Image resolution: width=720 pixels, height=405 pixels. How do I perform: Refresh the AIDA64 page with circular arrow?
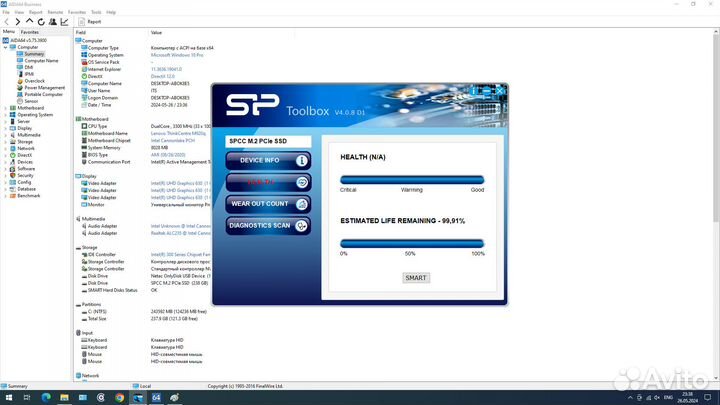[x=41, y=22]
